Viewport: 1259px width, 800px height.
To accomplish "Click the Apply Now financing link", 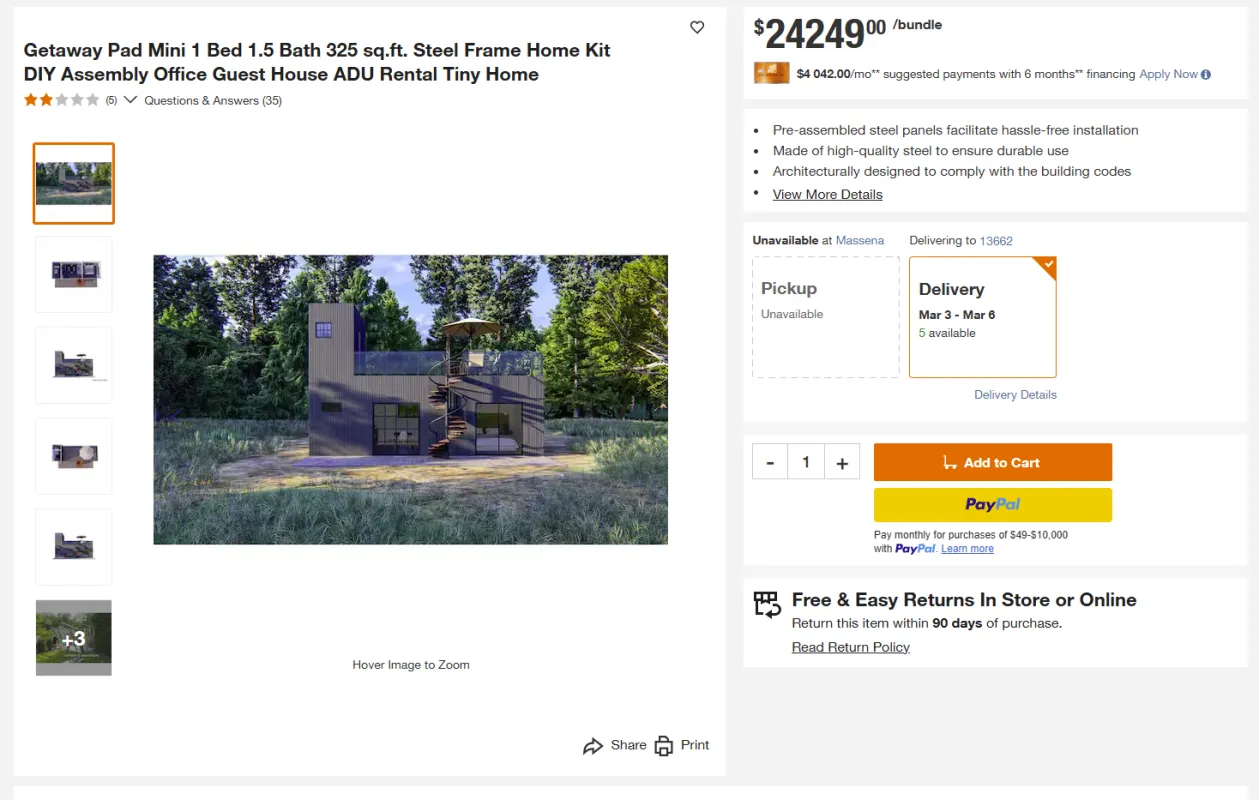I will tap(1168, 74).
